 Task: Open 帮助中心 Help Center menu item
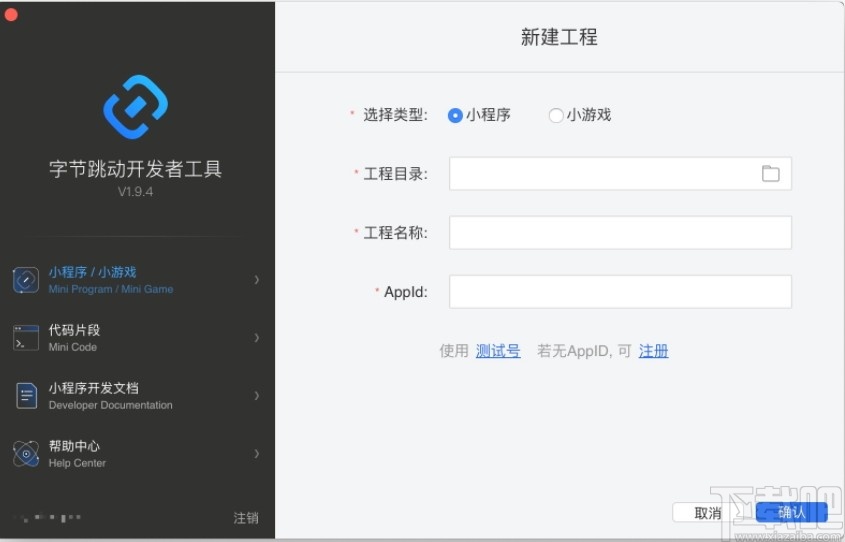[x=137, y=454]
